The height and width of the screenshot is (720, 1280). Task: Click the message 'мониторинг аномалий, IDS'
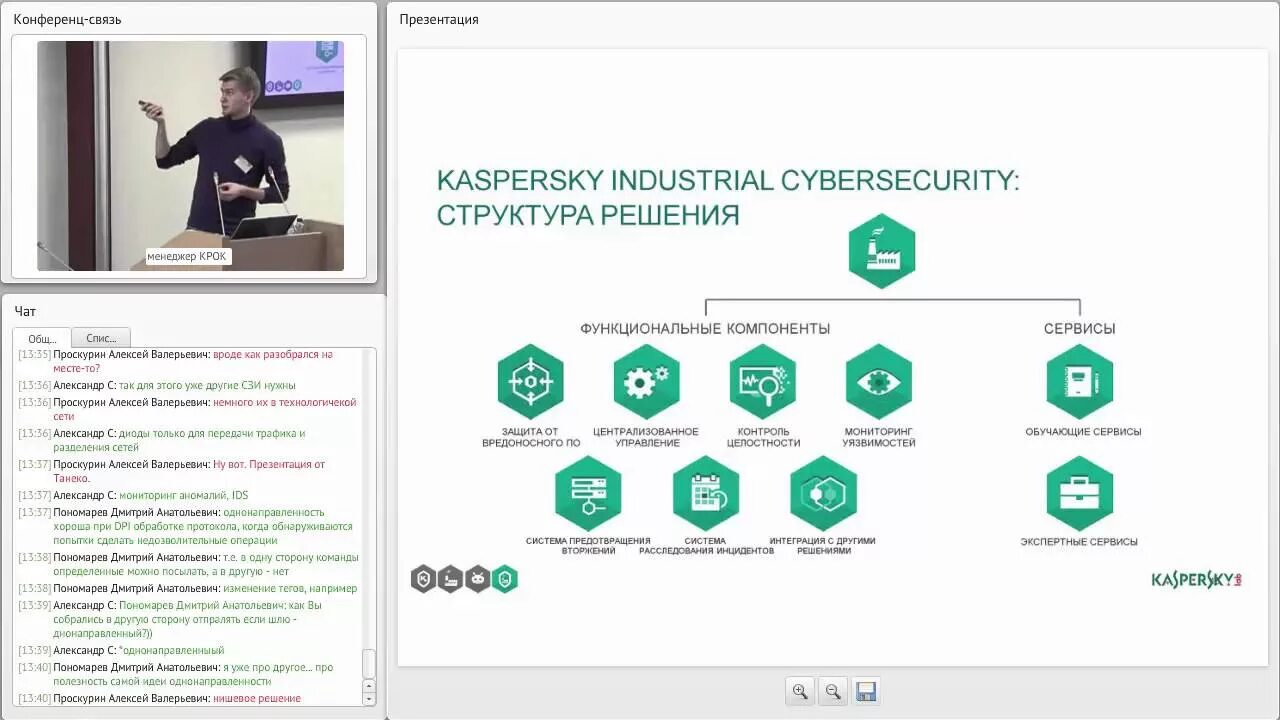pyautogui.click(x=183, y=495)
